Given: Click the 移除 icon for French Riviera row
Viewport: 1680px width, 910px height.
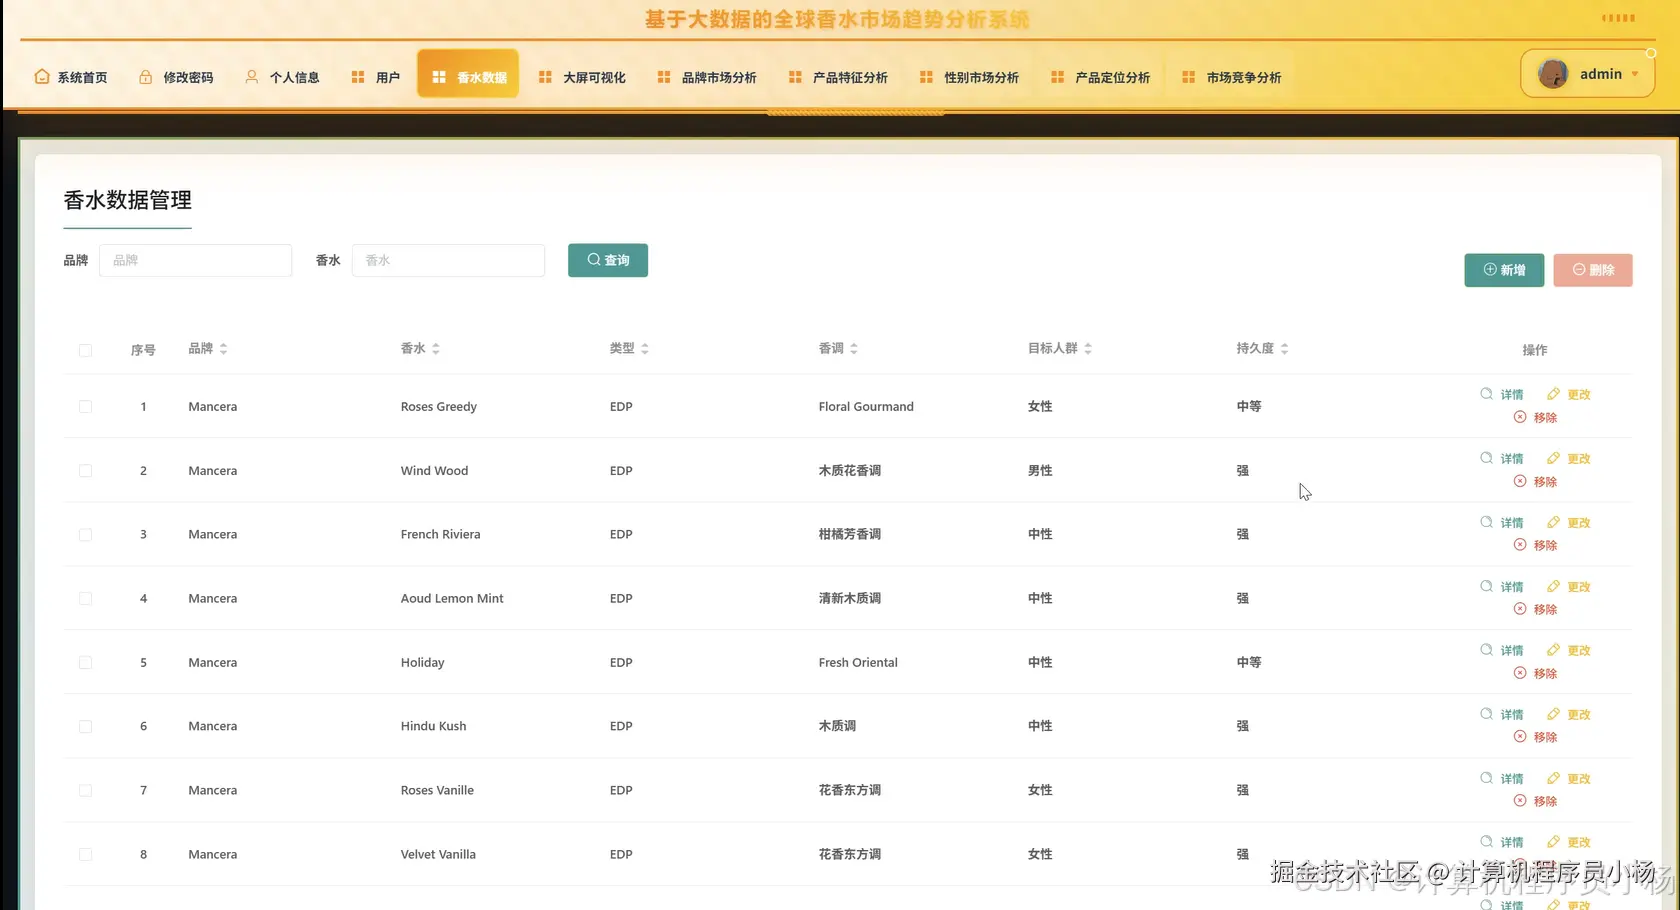Looking at the screenshot, I should coord(1521,545).
